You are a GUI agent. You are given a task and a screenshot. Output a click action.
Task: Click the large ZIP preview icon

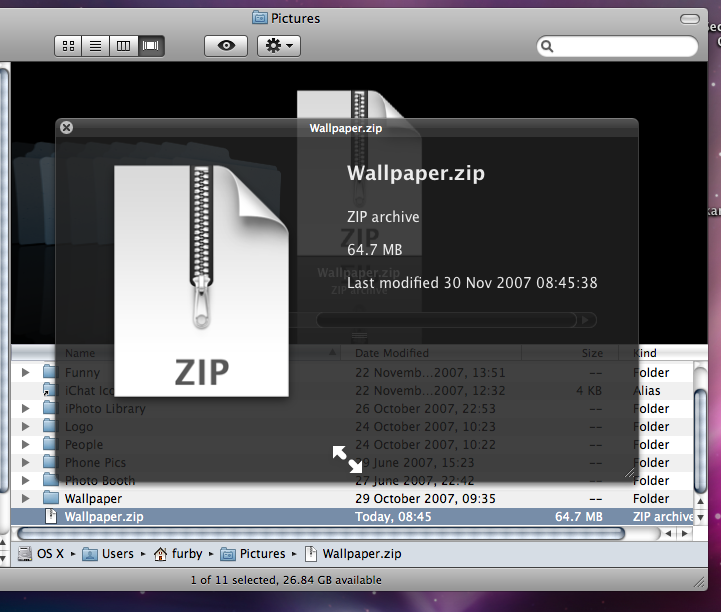coord(201,280)
